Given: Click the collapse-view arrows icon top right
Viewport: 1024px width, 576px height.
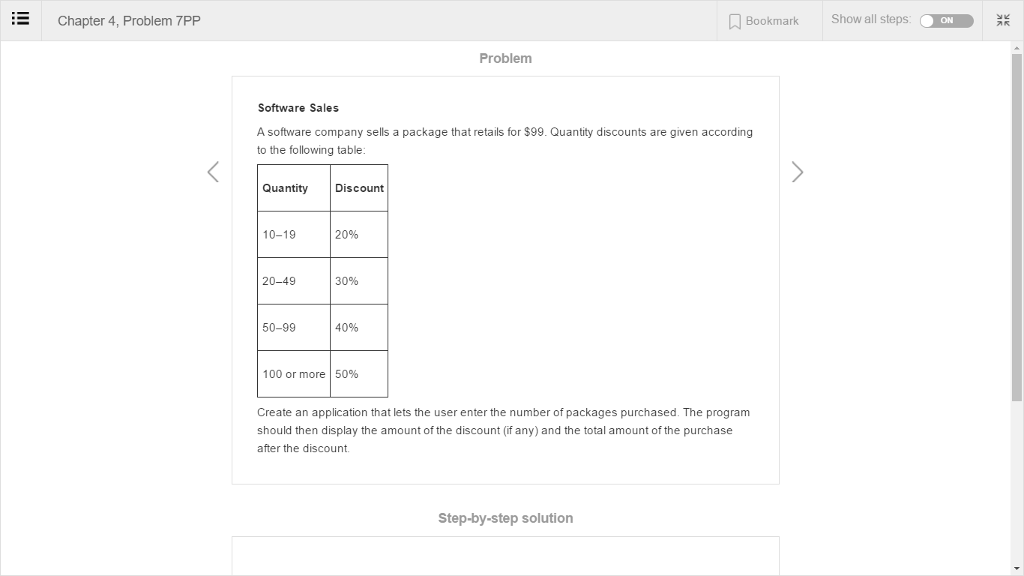Looking at the screenshot, I should coord(1002,19).
